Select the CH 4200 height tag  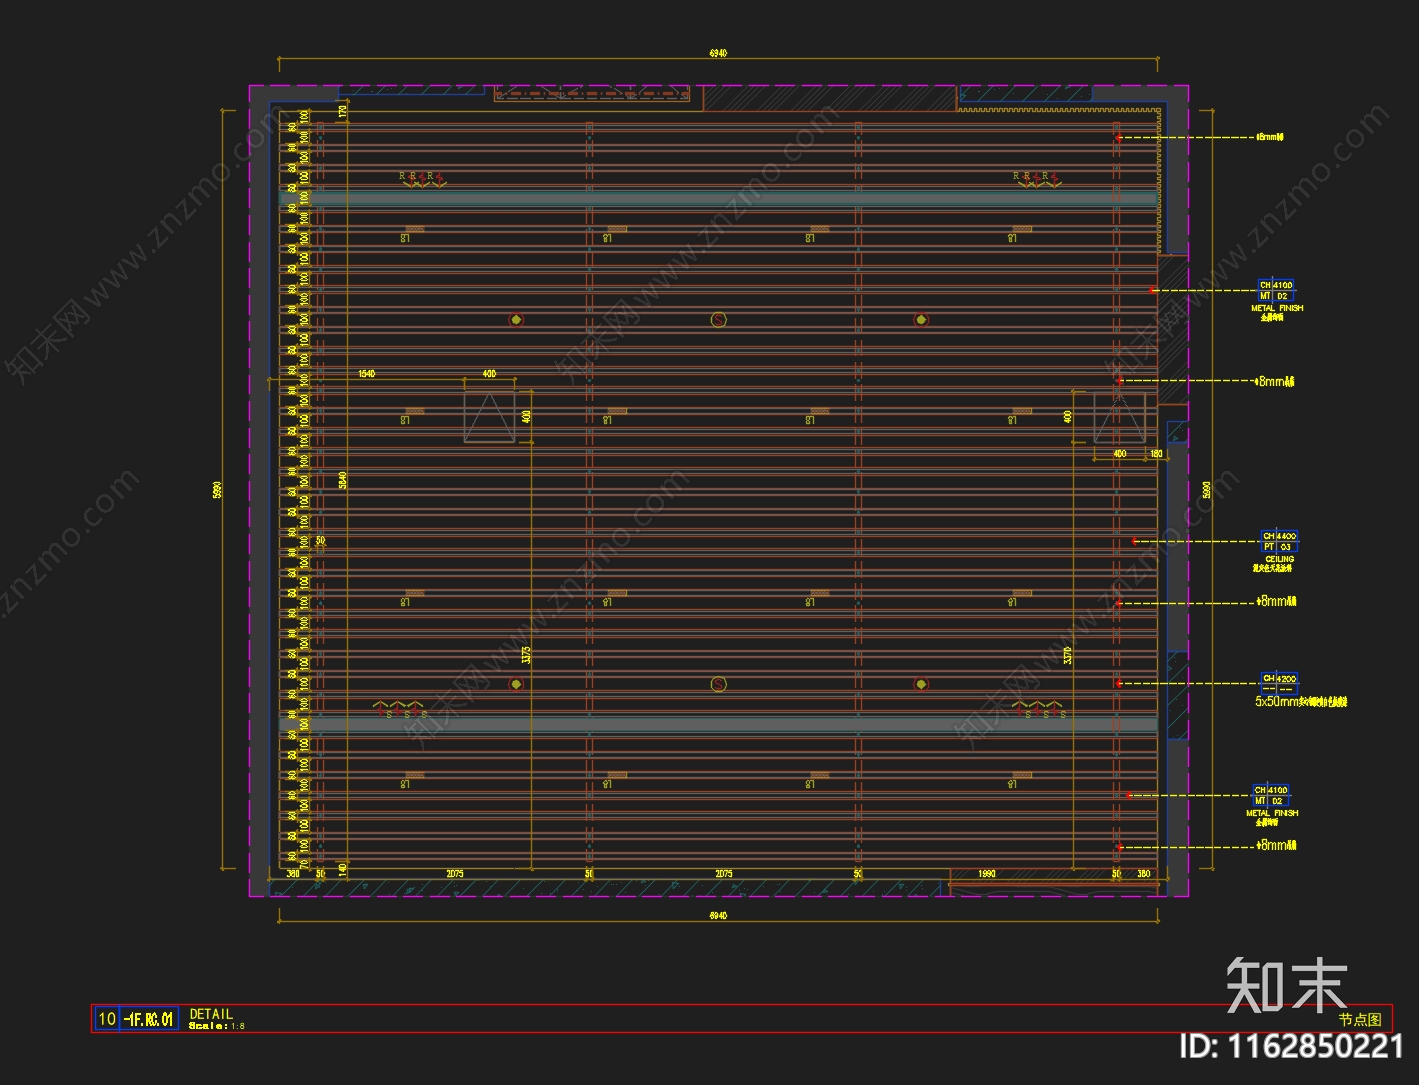click(x=1279, y=678)
